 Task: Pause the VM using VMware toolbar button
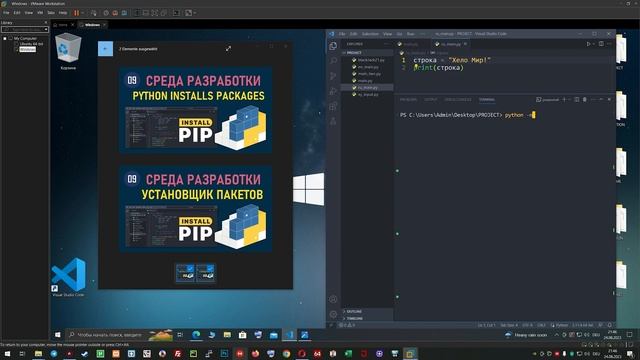76,13
